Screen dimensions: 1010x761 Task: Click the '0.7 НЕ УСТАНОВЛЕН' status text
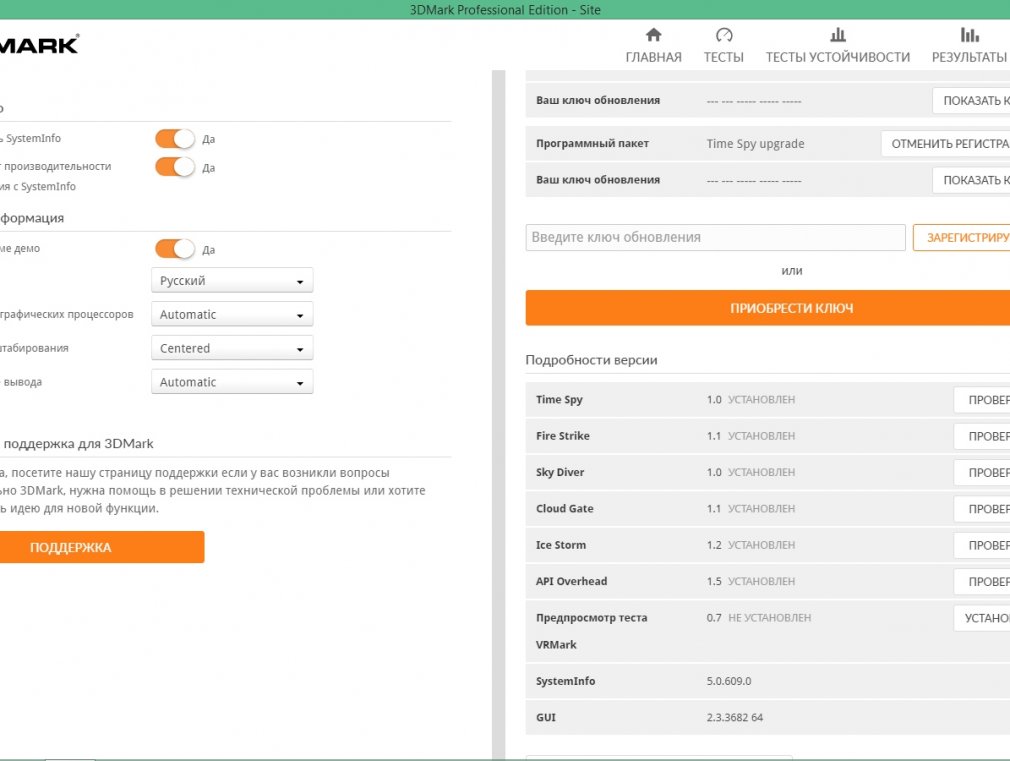click(759, 617)
